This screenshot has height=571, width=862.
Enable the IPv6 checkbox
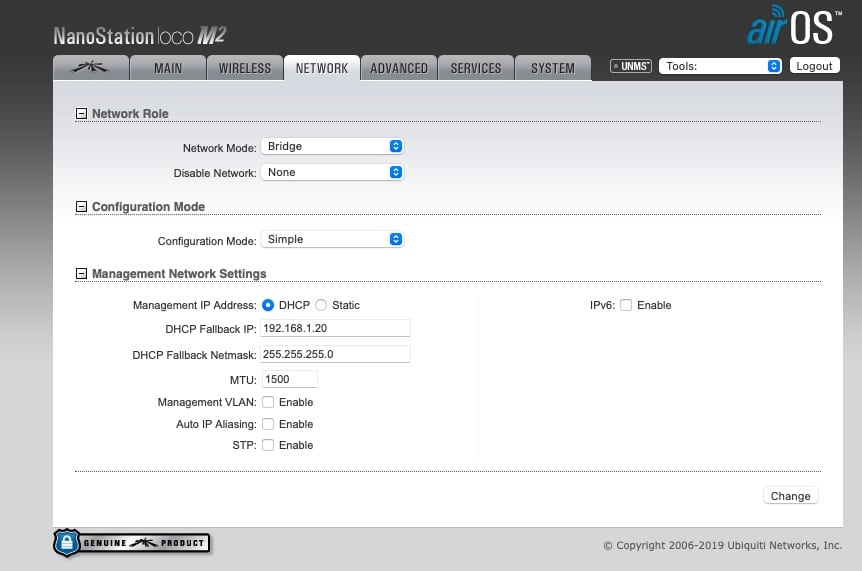point(626,305)
